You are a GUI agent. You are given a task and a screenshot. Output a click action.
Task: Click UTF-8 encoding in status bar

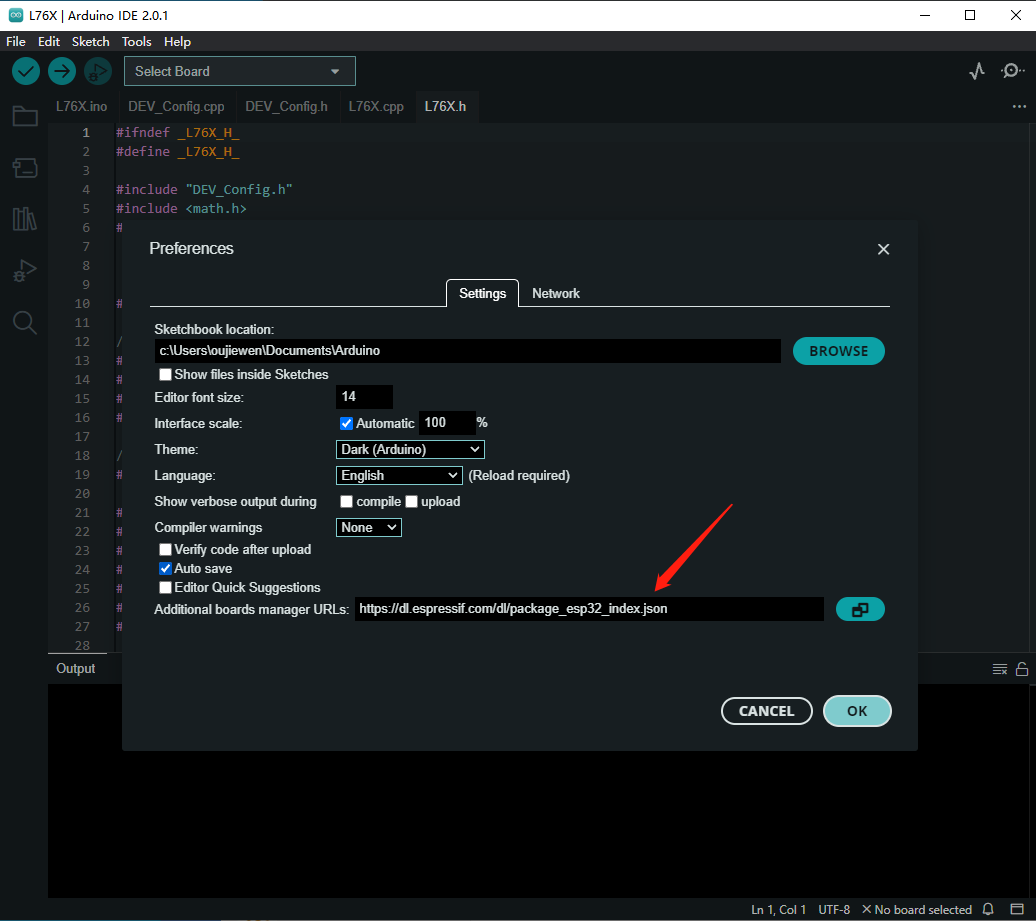coord(834,910)
